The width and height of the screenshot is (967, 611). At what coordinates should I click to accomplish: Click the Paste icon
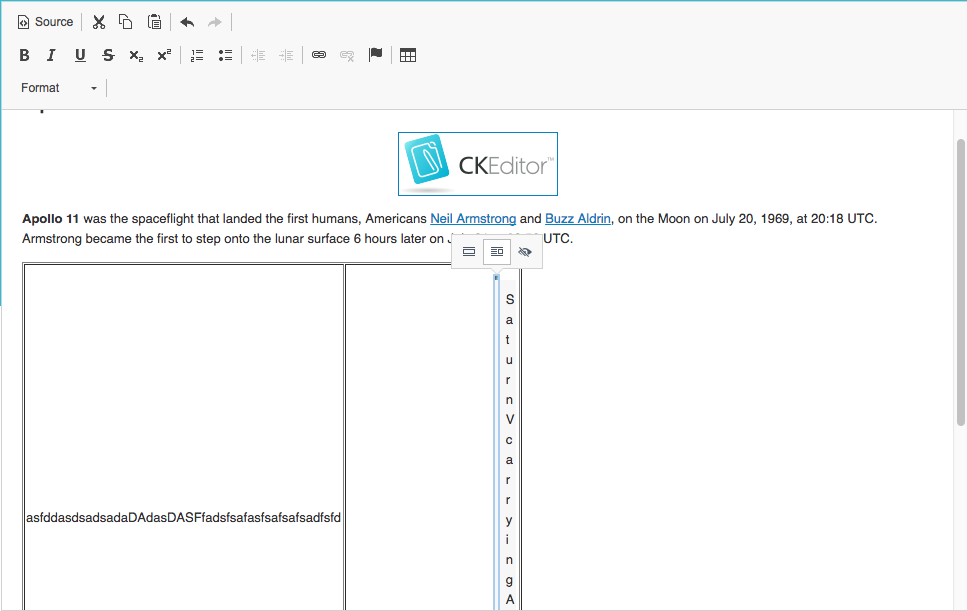pos(154,22)
